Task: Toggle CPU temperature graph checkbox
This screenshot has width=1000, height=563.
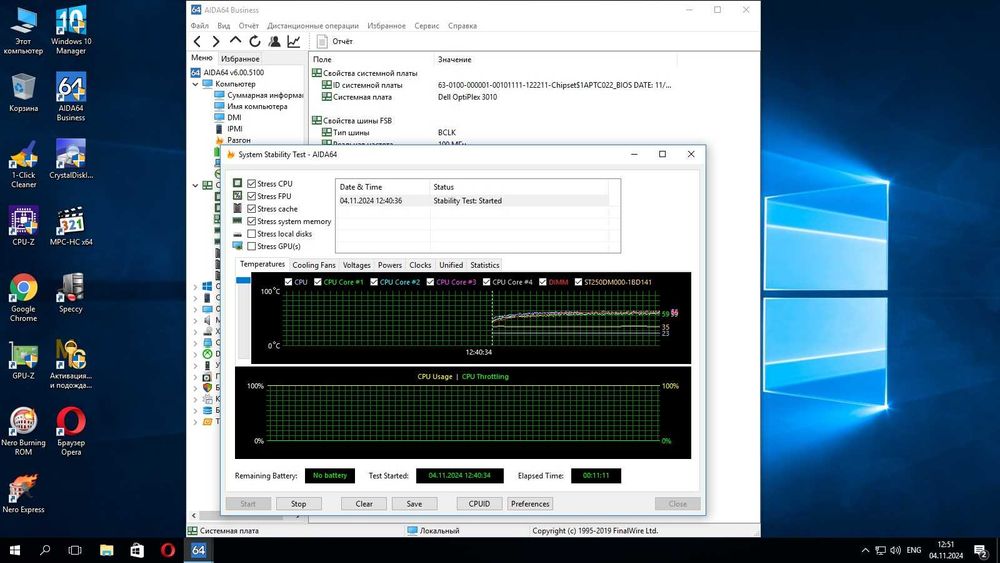Action: [288, 282]
